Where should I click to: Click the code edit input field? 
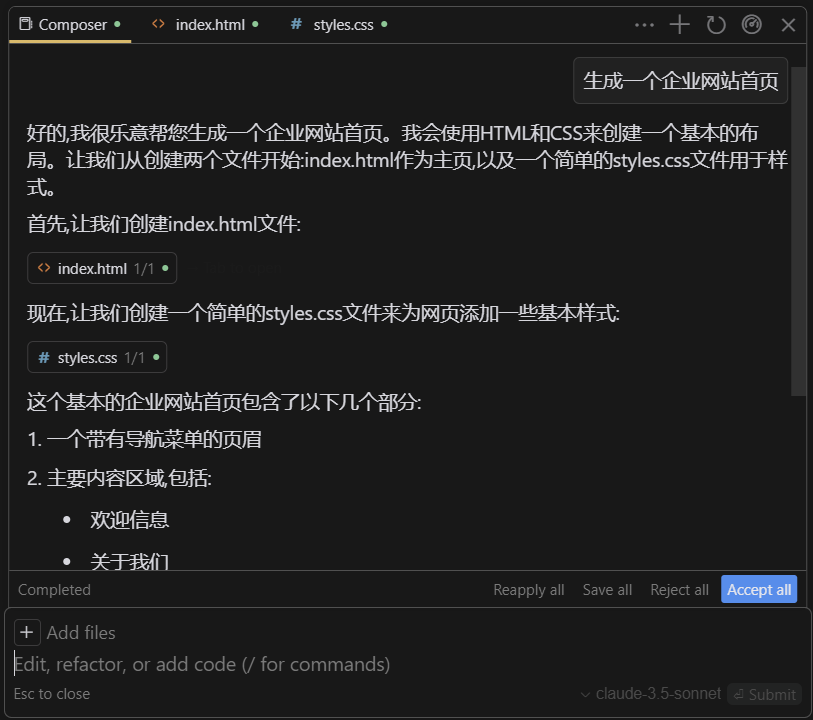tap(200, 663)
